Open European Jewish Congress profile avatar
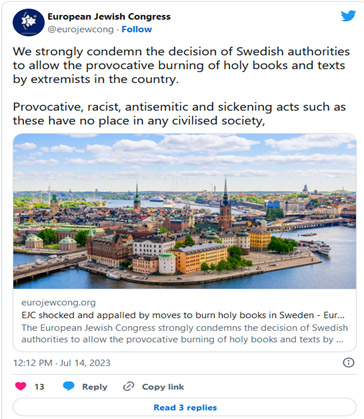364x419 pixels. point(28,22)
